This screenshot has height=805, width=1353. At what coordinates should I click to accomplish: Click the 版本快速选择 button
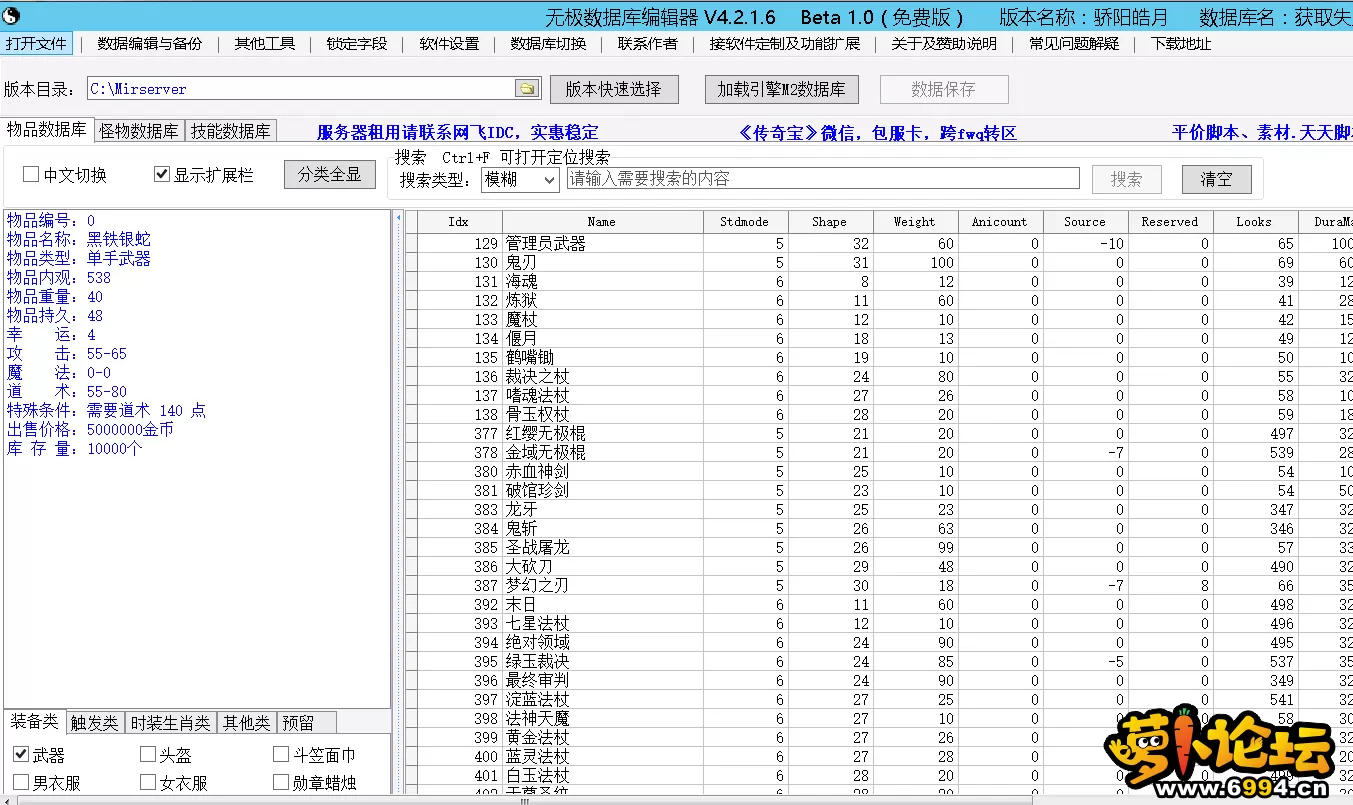[614, 89]
